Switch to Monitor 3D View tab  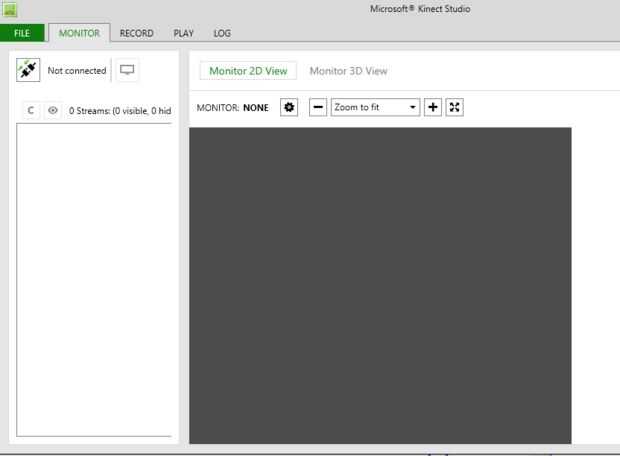tap(348, 71)
